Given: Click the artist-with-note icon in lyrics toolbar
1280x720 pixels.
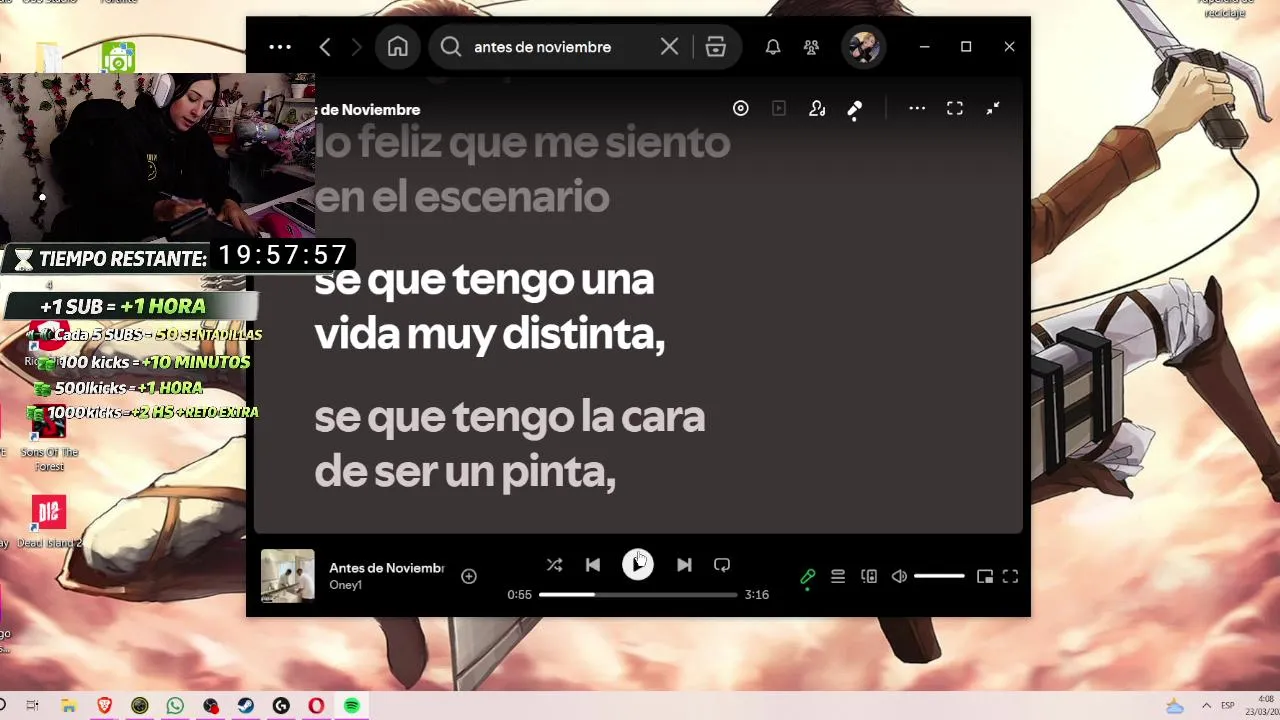Looking at the screenshot, I should [817, 108].
